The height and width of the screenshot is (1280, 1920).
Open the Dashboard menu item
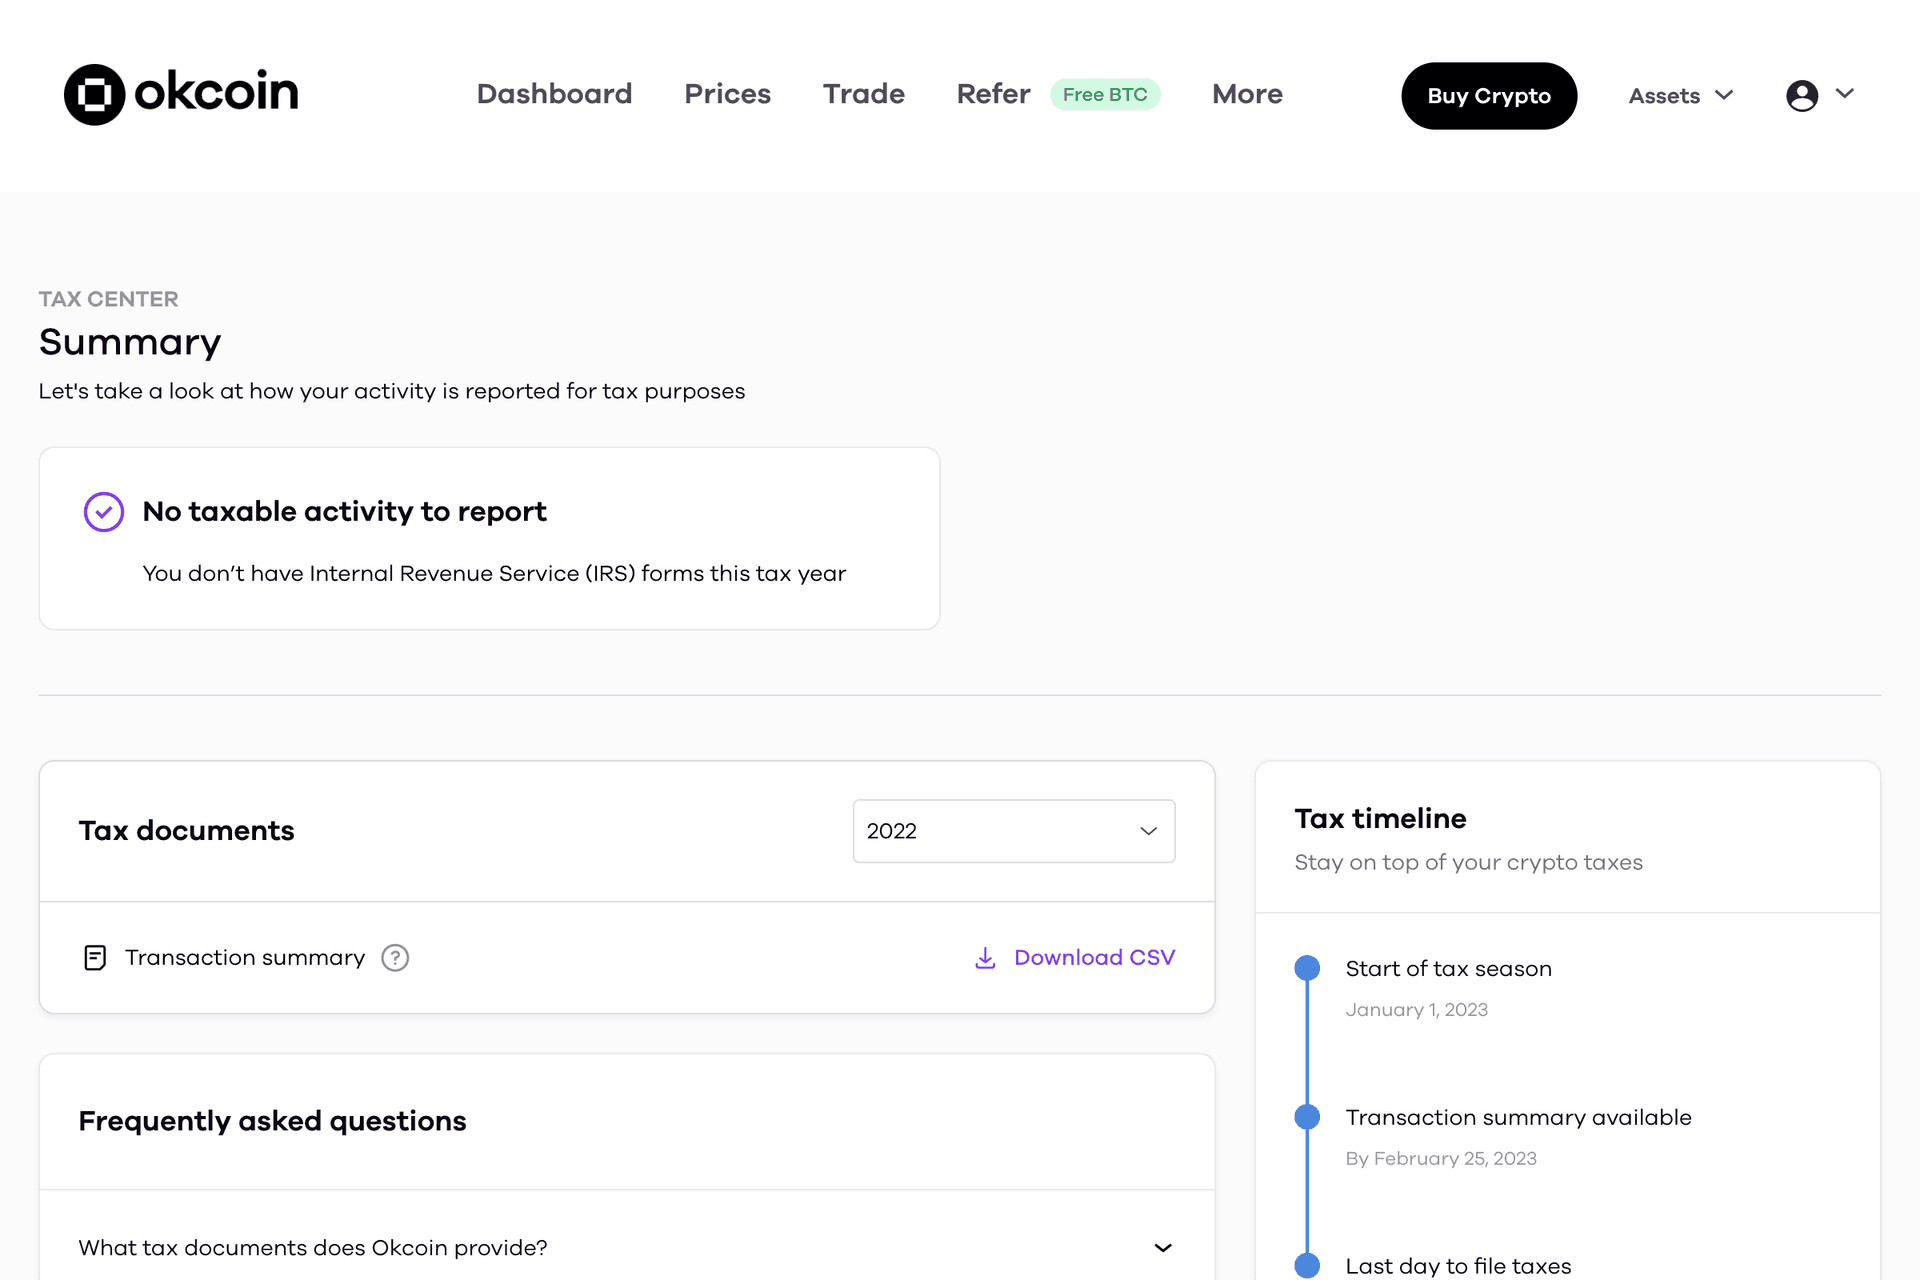click(x=554, y=93)
